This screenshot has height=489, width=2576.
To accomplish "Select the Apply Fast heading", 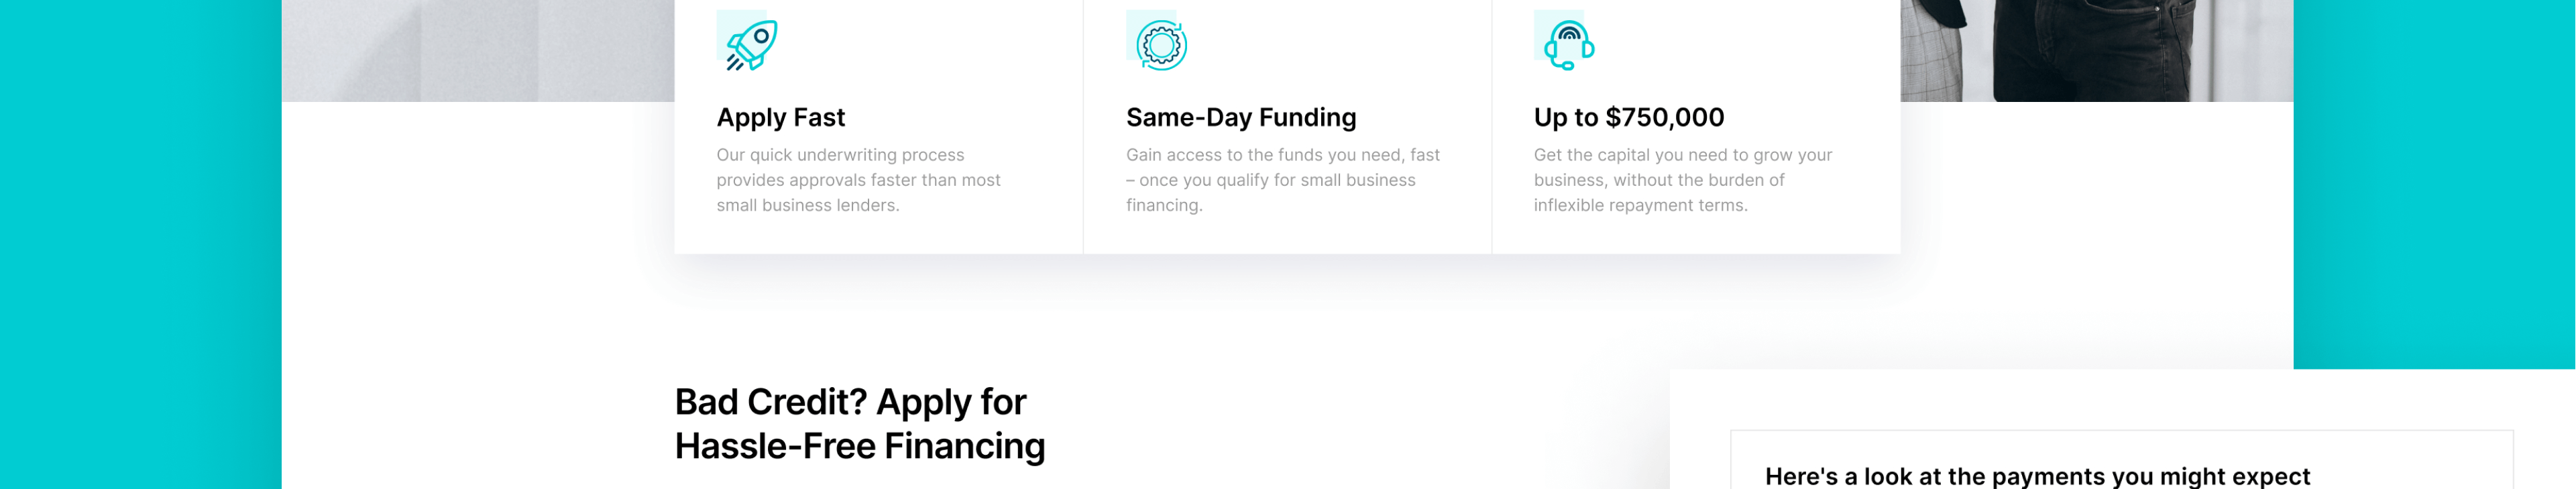I will tap(780, 118).
